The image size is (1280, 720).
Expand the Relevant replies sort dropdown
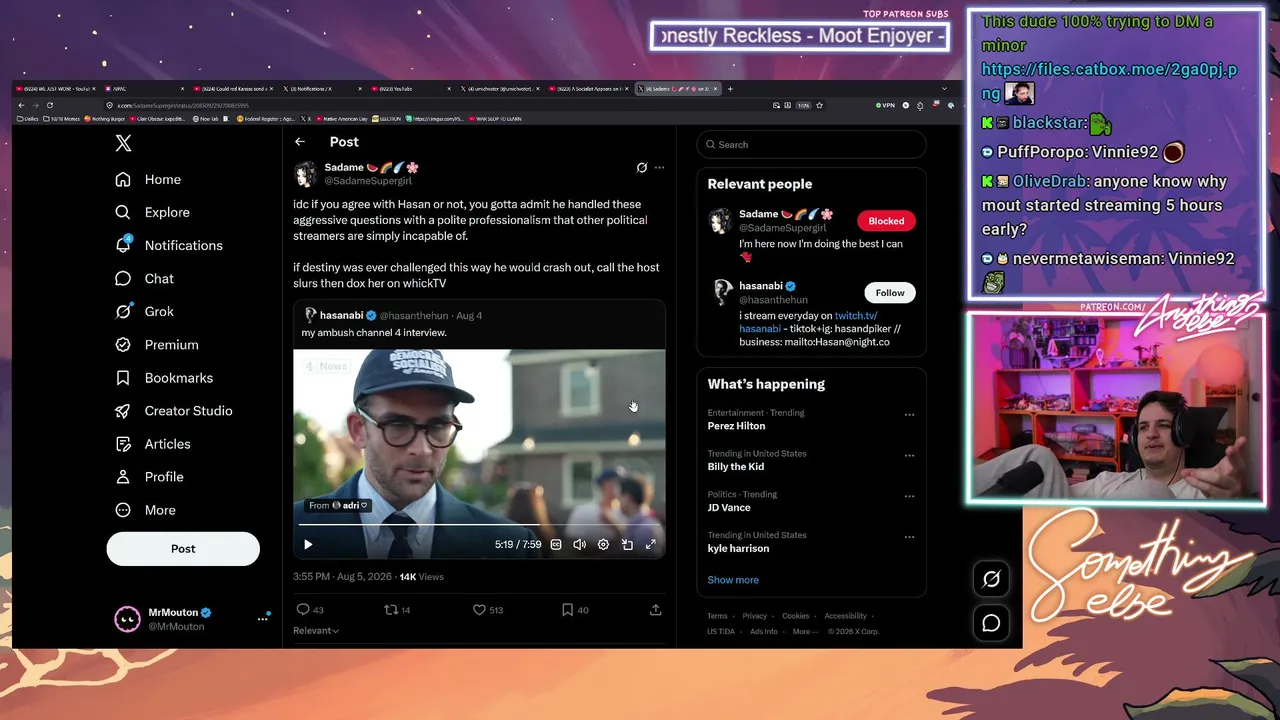tap(316, 631)
